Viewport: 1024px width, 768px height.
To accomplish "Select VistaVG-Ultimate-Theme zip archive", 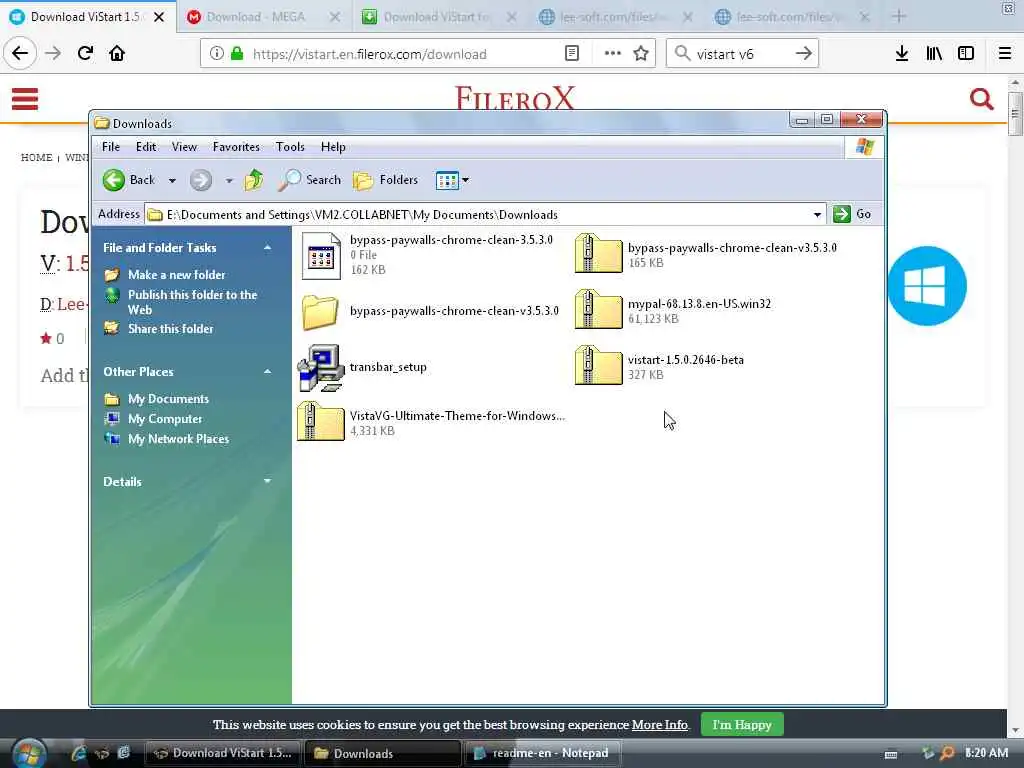I will click(x=320, y=422).
